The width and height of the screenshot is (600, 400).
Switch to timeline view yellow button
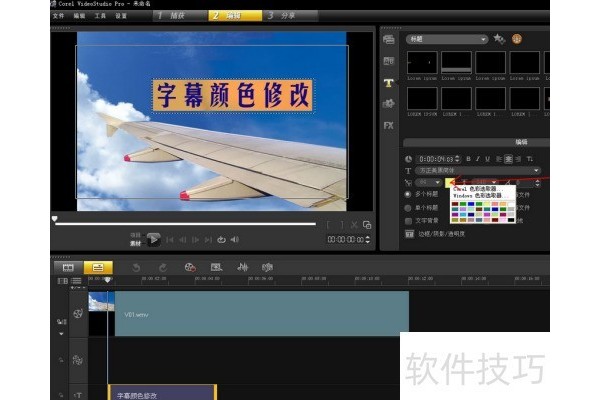tap(98, 268)
